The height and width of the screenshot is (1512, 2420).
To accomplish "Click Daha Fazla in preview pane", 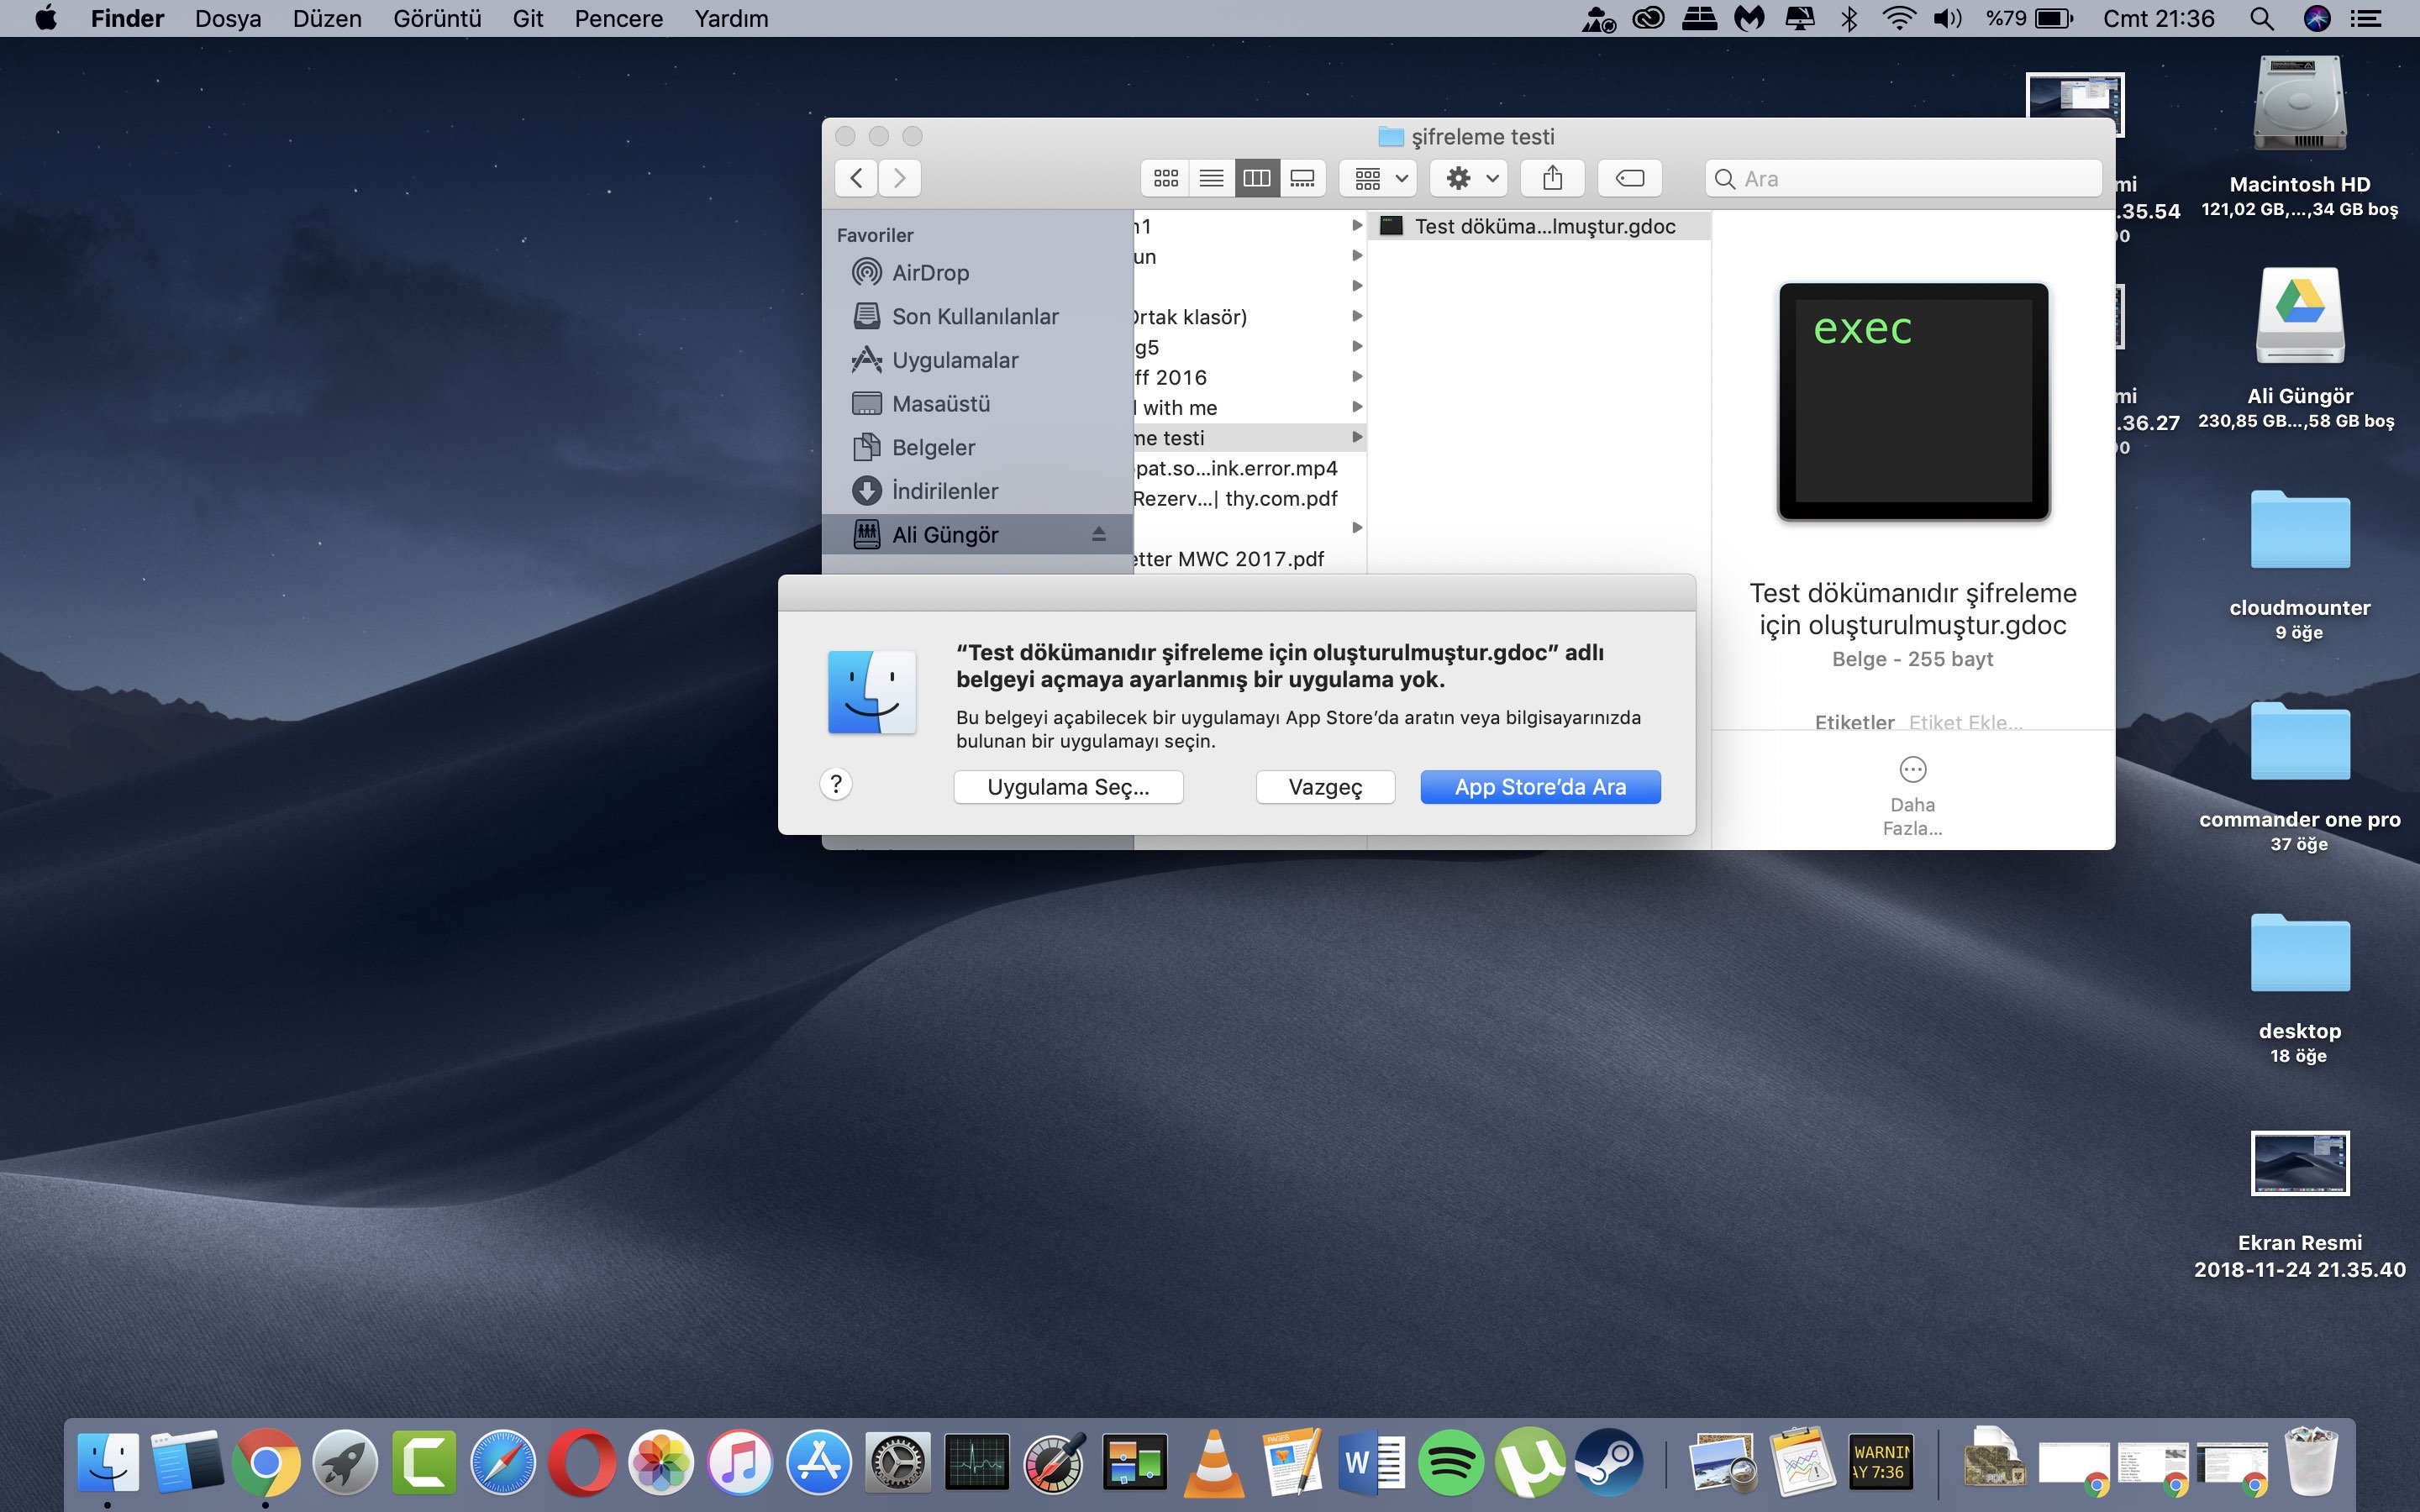I will tap(1912, 770).
